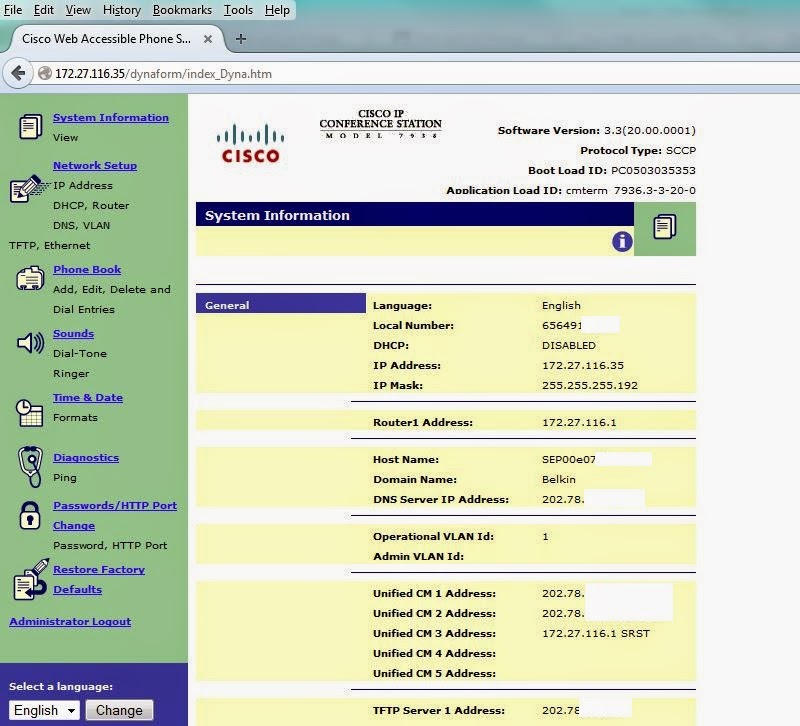Open the Bookmarks menu
This screenshot has height=726, width=800.
pyautogui.click(x=182, y=10)
